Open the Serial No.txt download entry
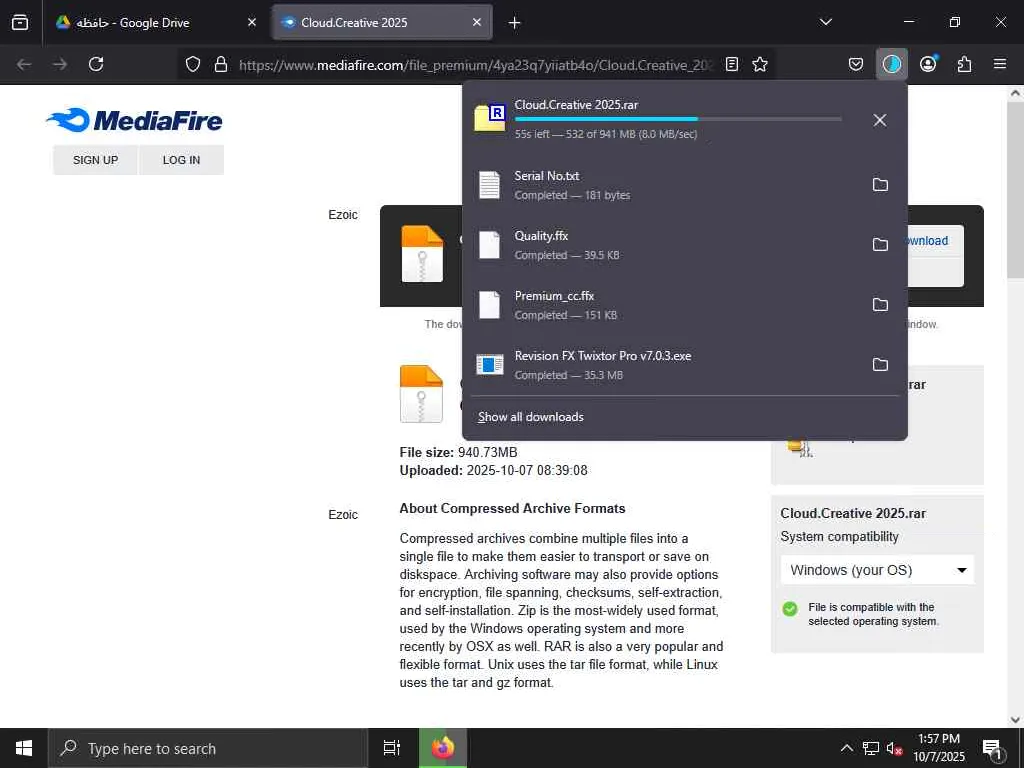 (x=663, y=185)
